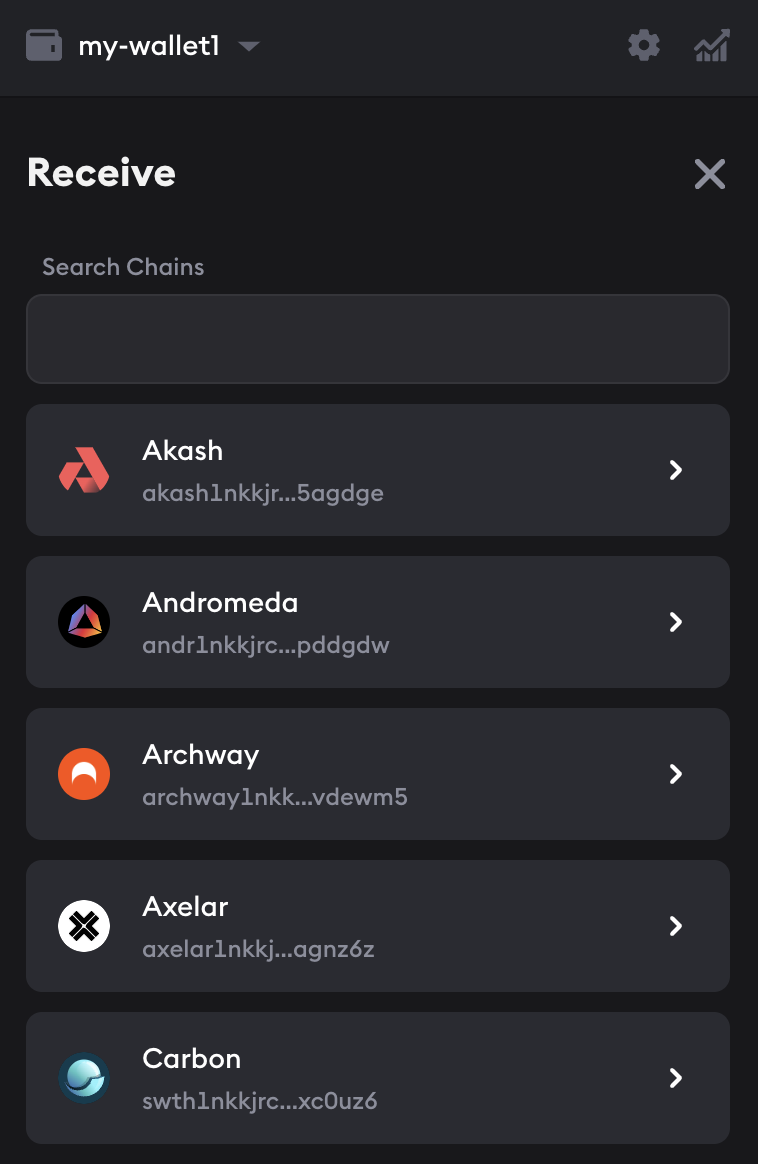Image resolution: width=758 pixels, height=1164 pixels.
Task: Click the Akash chain logo
Action: click(x=84, y=470)
